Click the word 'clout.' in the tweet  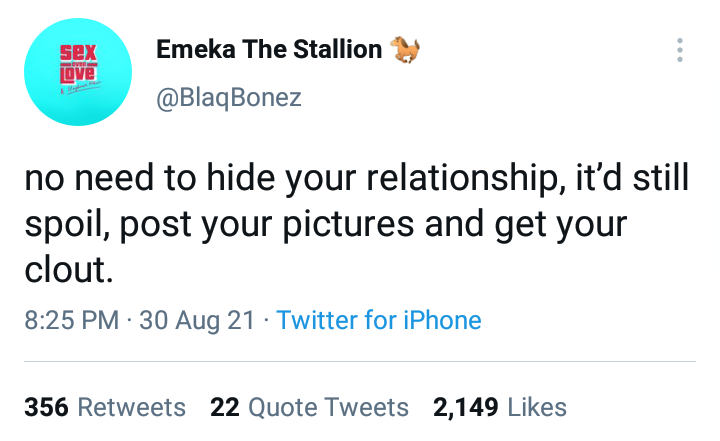[x=66, y=269]
